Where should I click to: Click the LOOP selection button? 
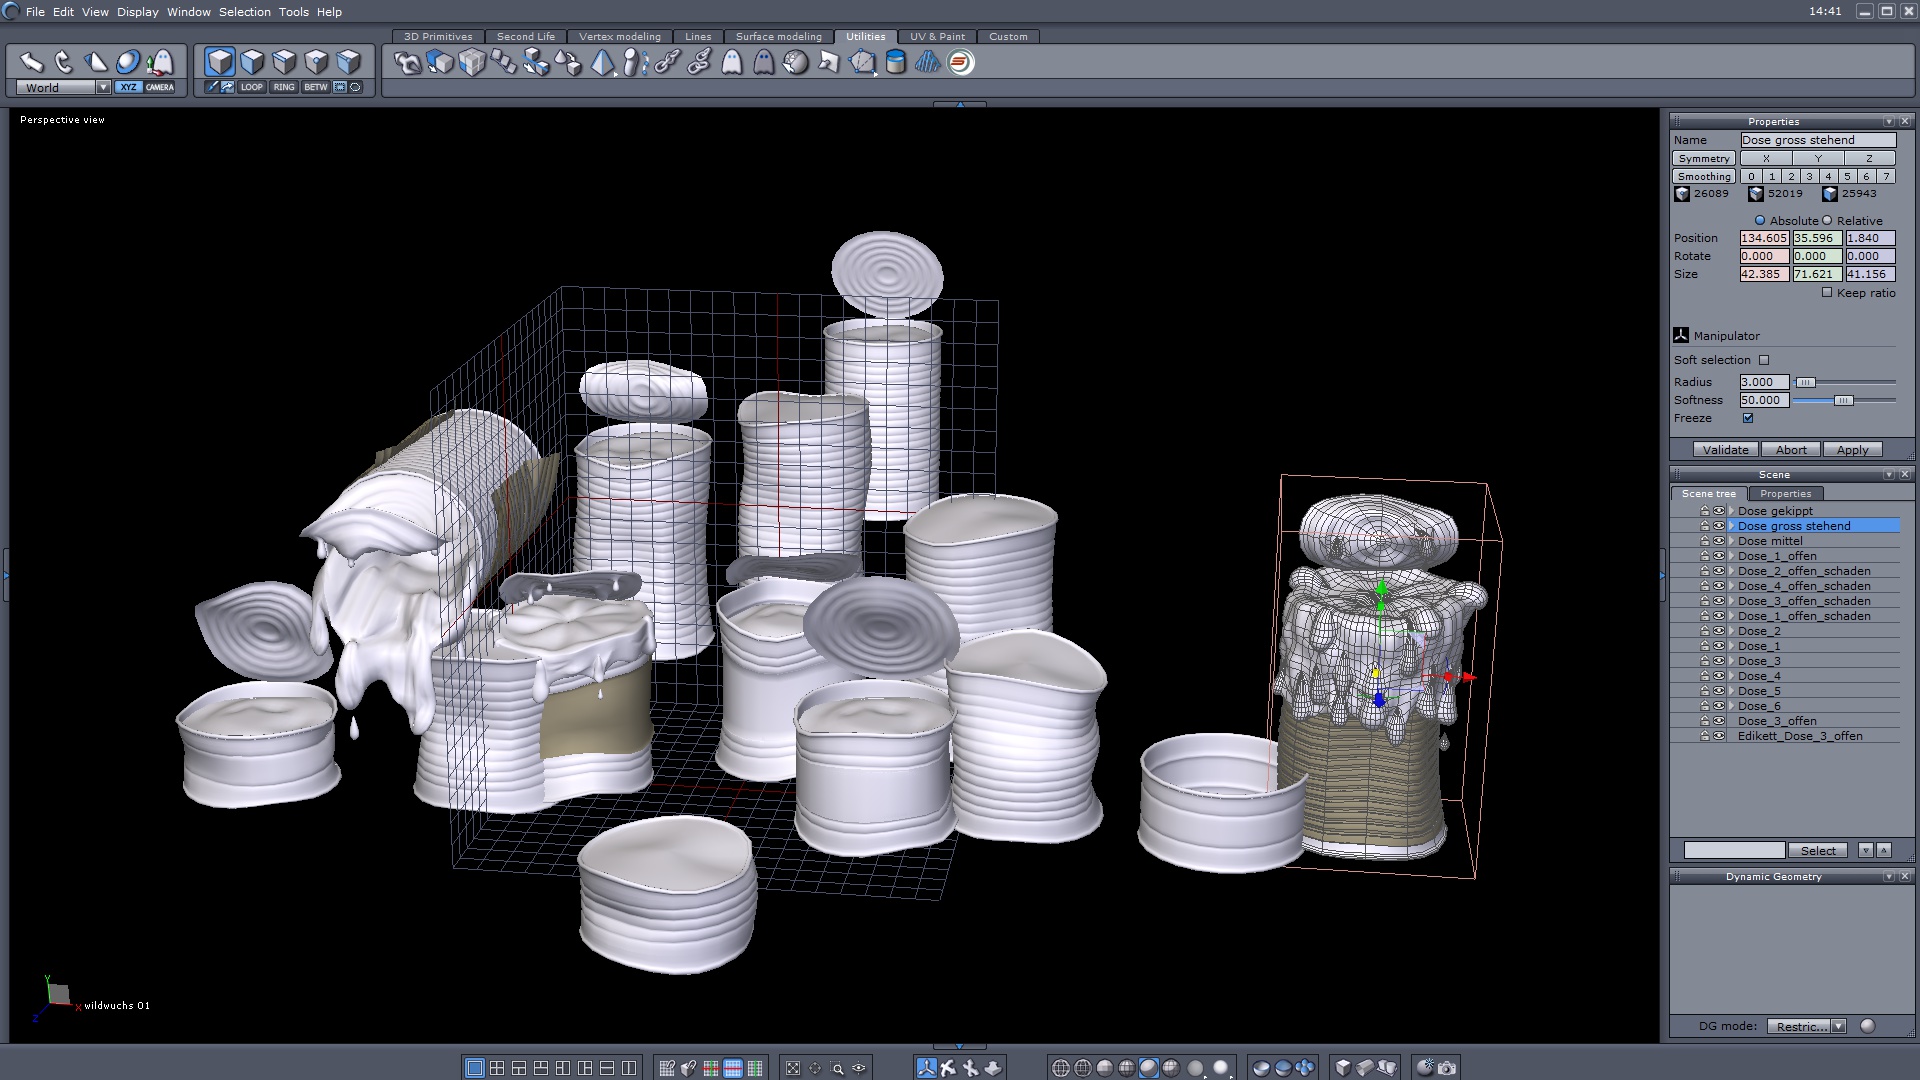pos(252,87)
